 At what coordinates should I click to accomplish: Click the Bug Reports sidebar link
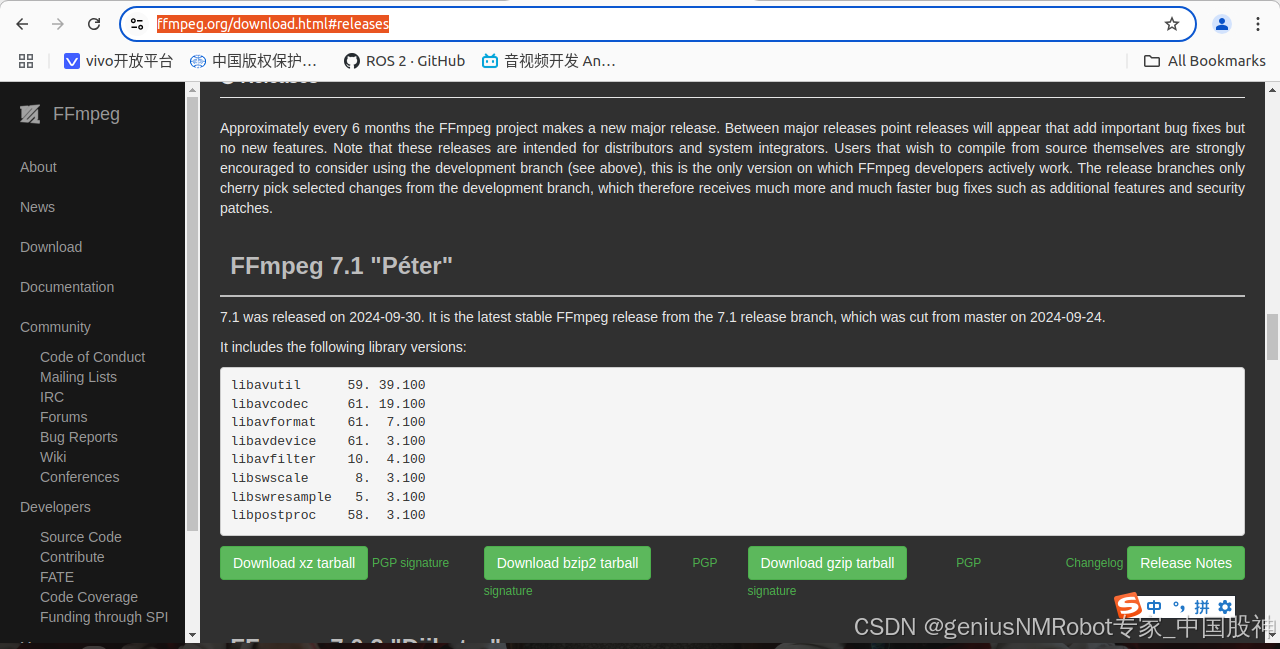click(78, 437)
